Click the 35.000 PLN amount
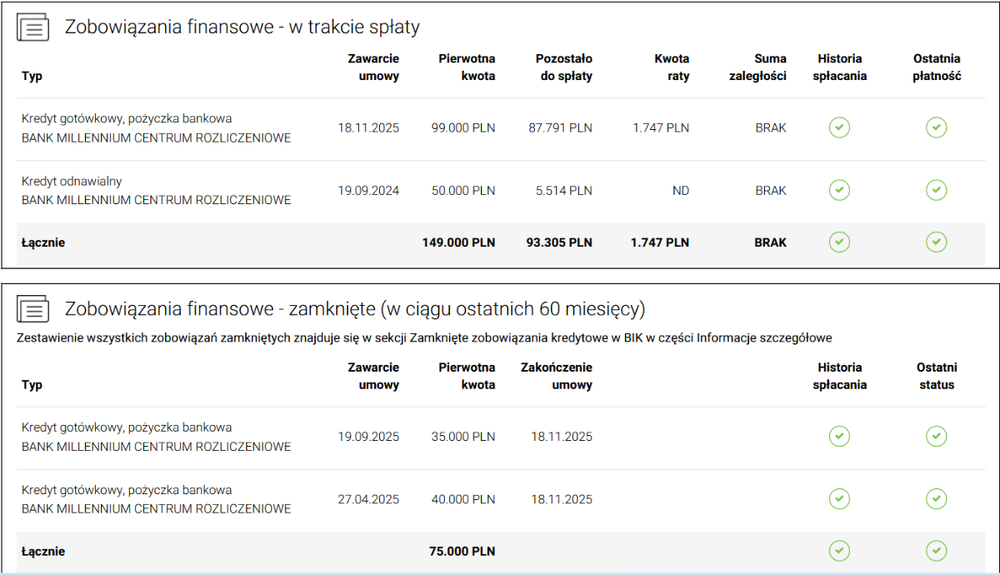Screen dimensions: 1000x575 (463, 437)
